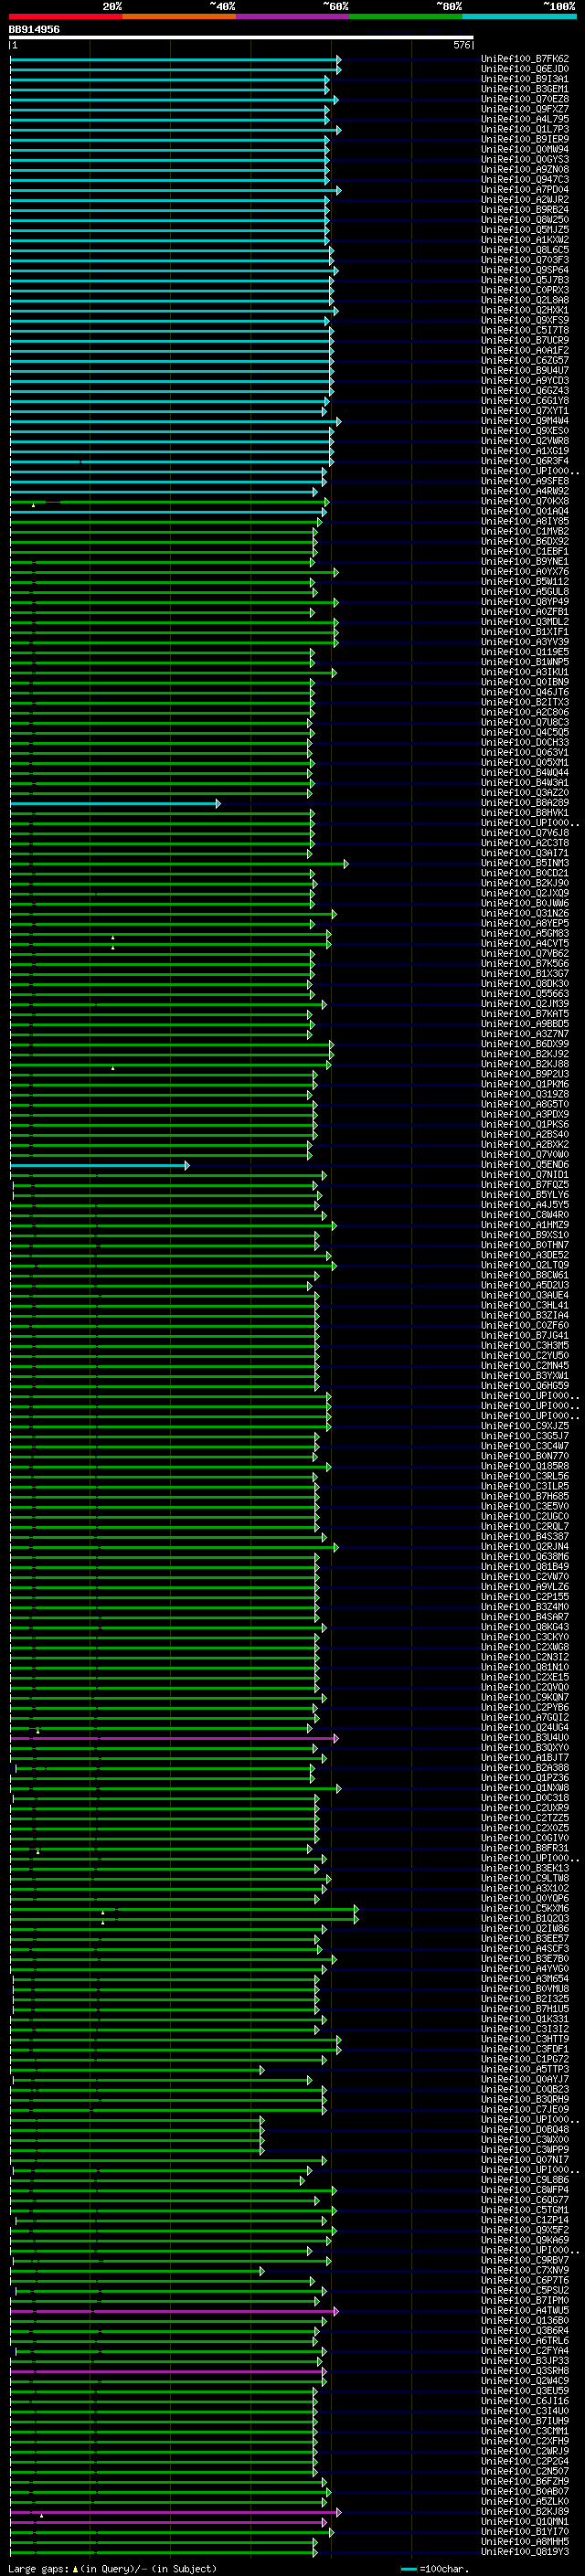The image size is (585, 2576).
Task: Select the query ID BB914956
Action: point(34,30)
